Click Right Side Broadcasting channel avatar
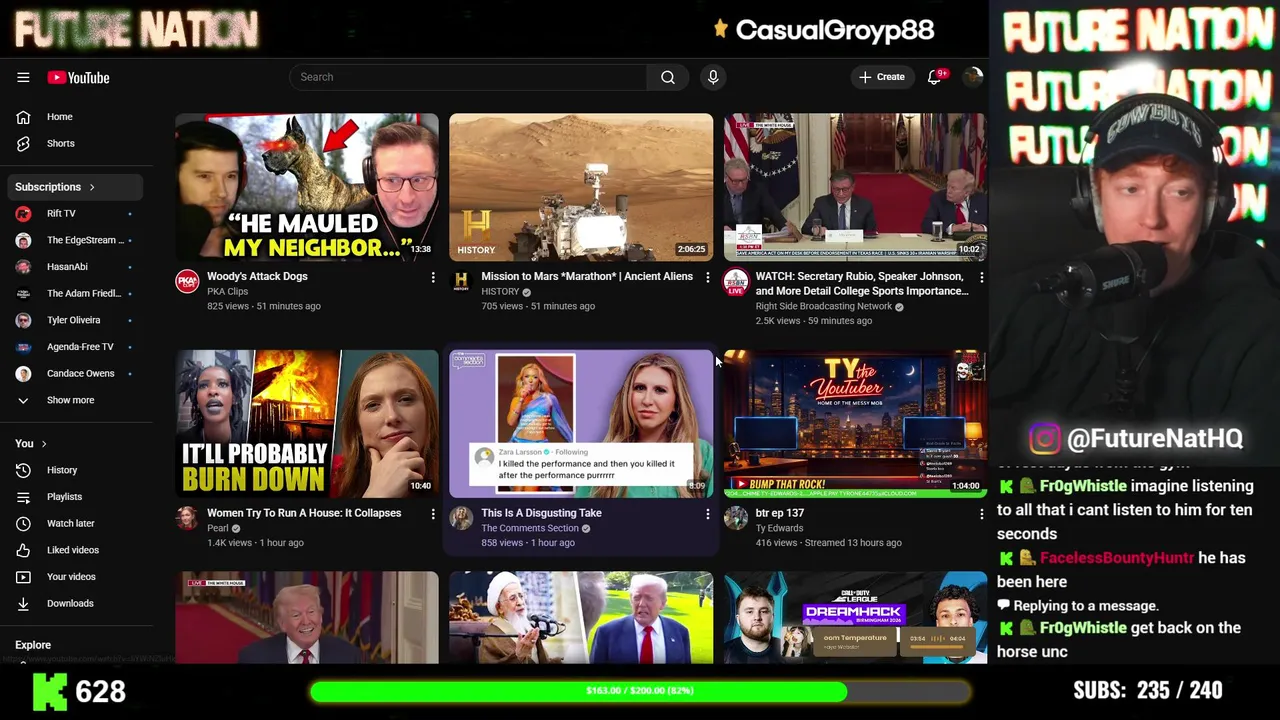This screenshot has height=720, width=1280. (735, 281)
